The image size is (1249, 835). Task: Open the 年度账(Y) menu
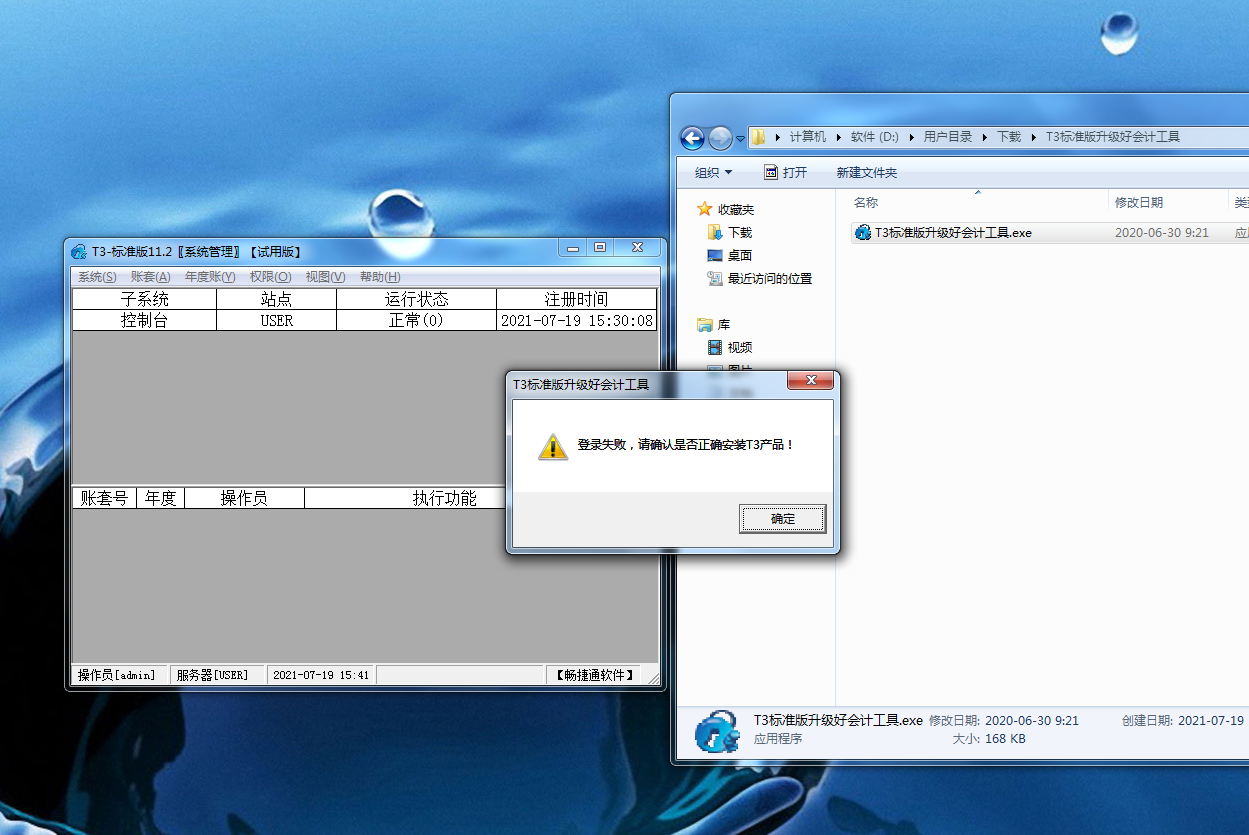[210, 277]
